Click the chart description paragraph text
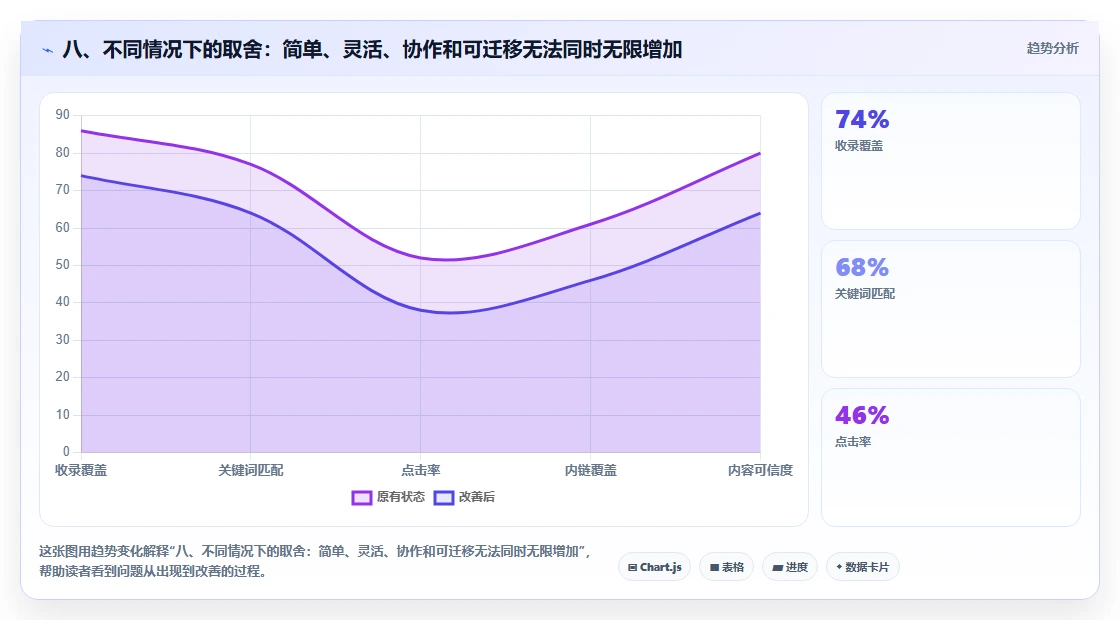 (x=315, y=561)
